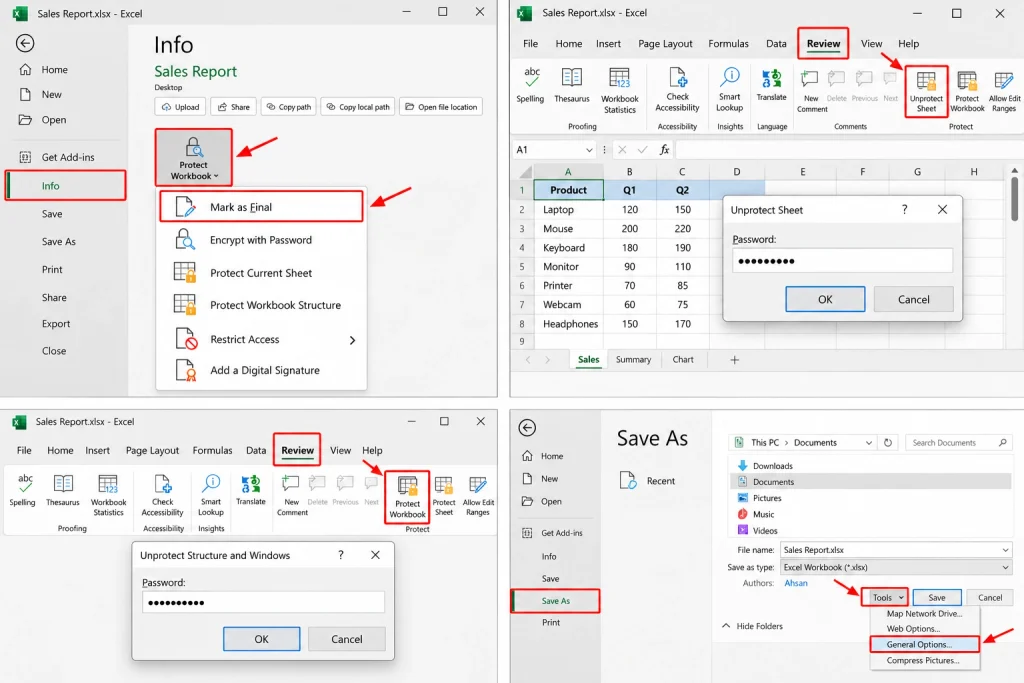Click Translate in the Unprotect Sheet window ribbon

click(772, 86)
